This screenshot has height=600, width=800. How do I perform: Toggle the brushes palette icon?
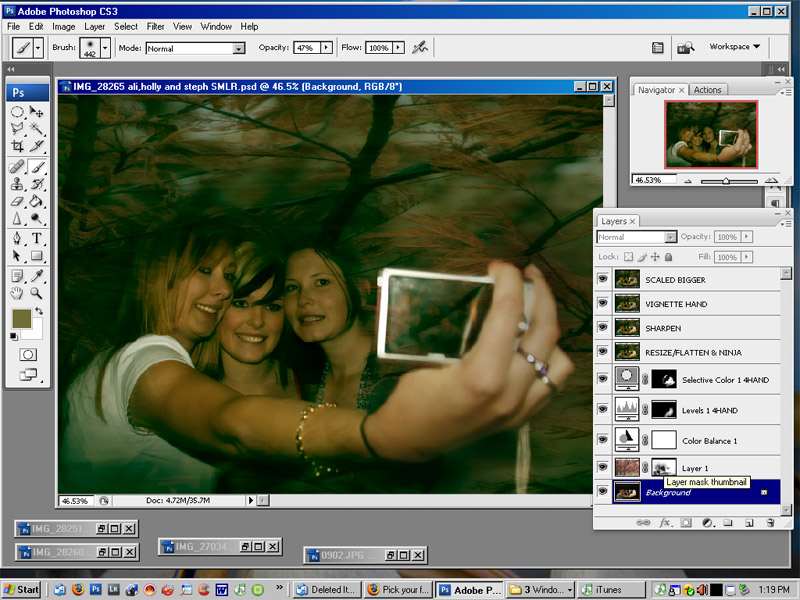pyautogui.click(x=658, y=48)
